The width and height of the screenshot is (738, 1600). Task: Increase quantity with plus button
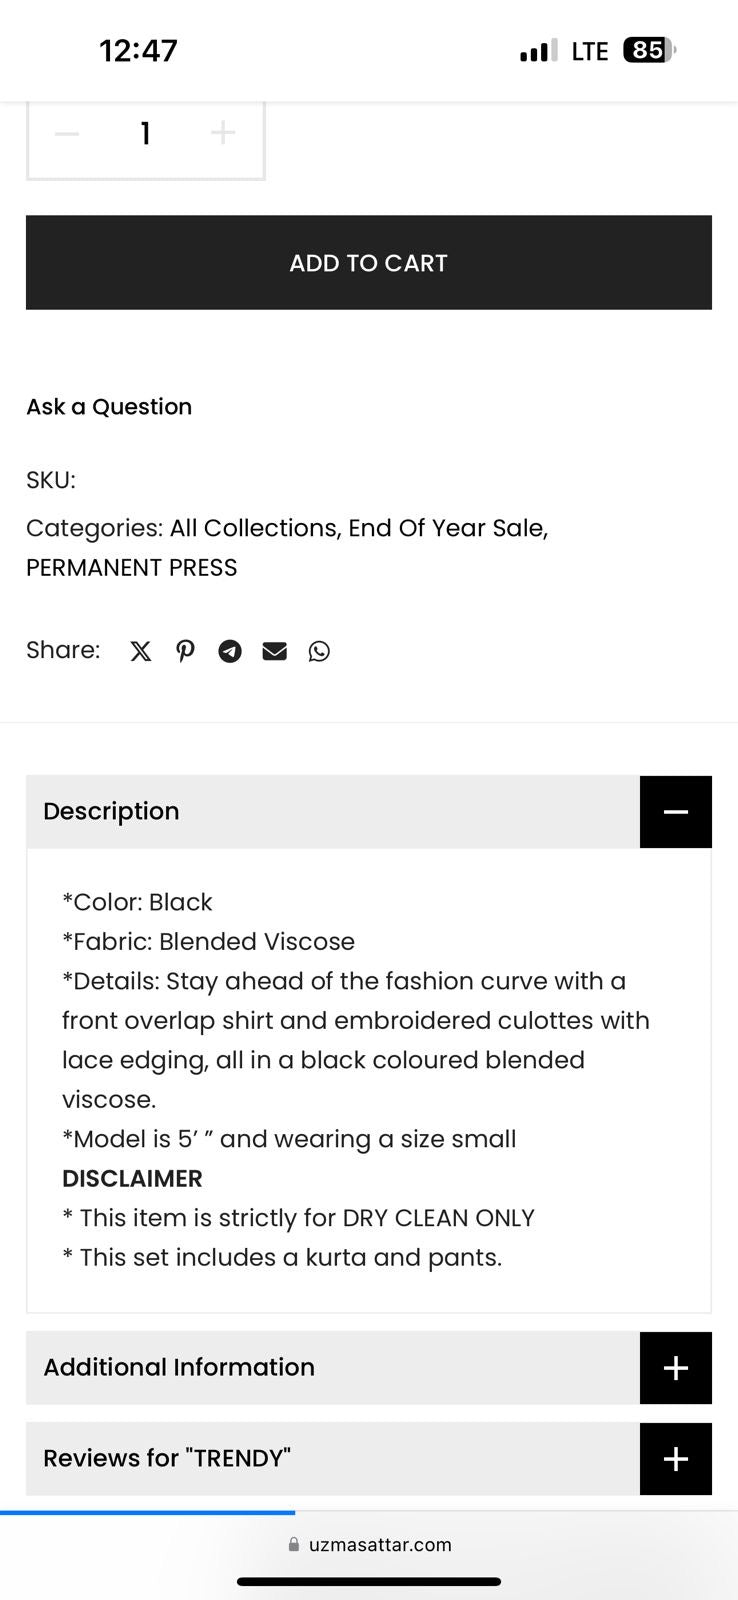pos(223,133)
